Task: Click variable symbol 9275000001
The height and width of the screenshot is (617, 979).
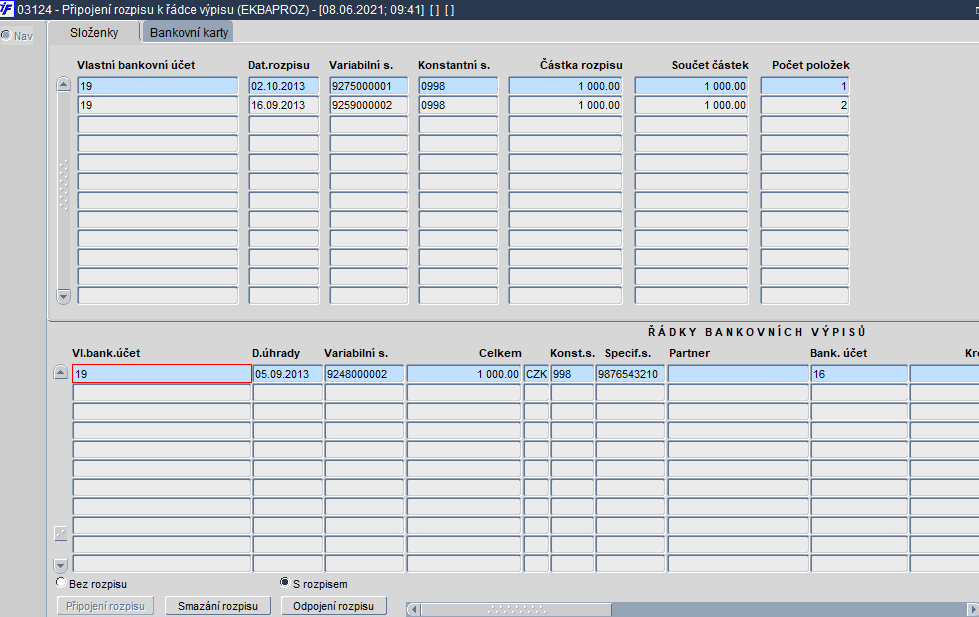Action: (369, 86)
